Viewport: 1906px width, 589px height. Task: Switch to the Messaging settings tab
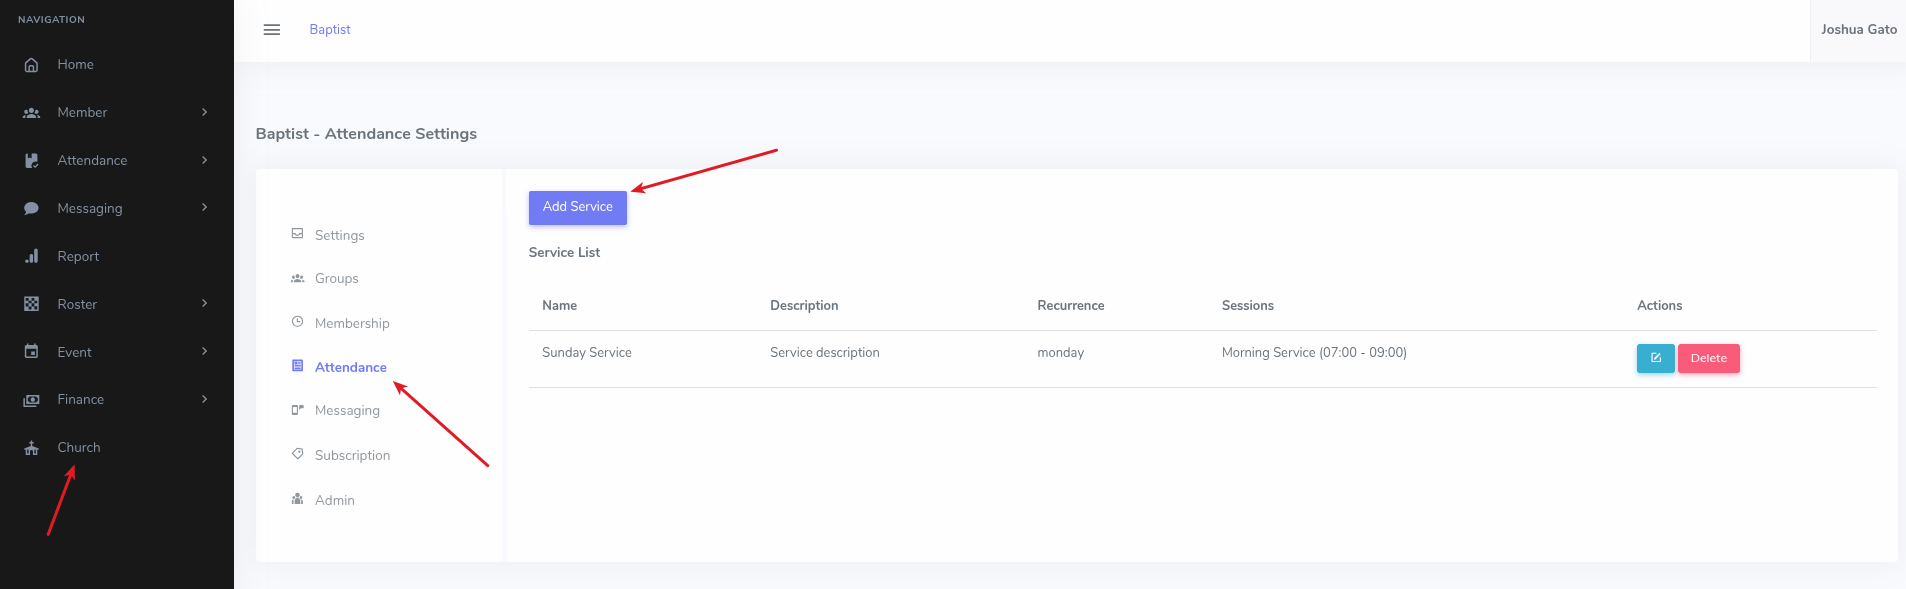tap(347, 411)
